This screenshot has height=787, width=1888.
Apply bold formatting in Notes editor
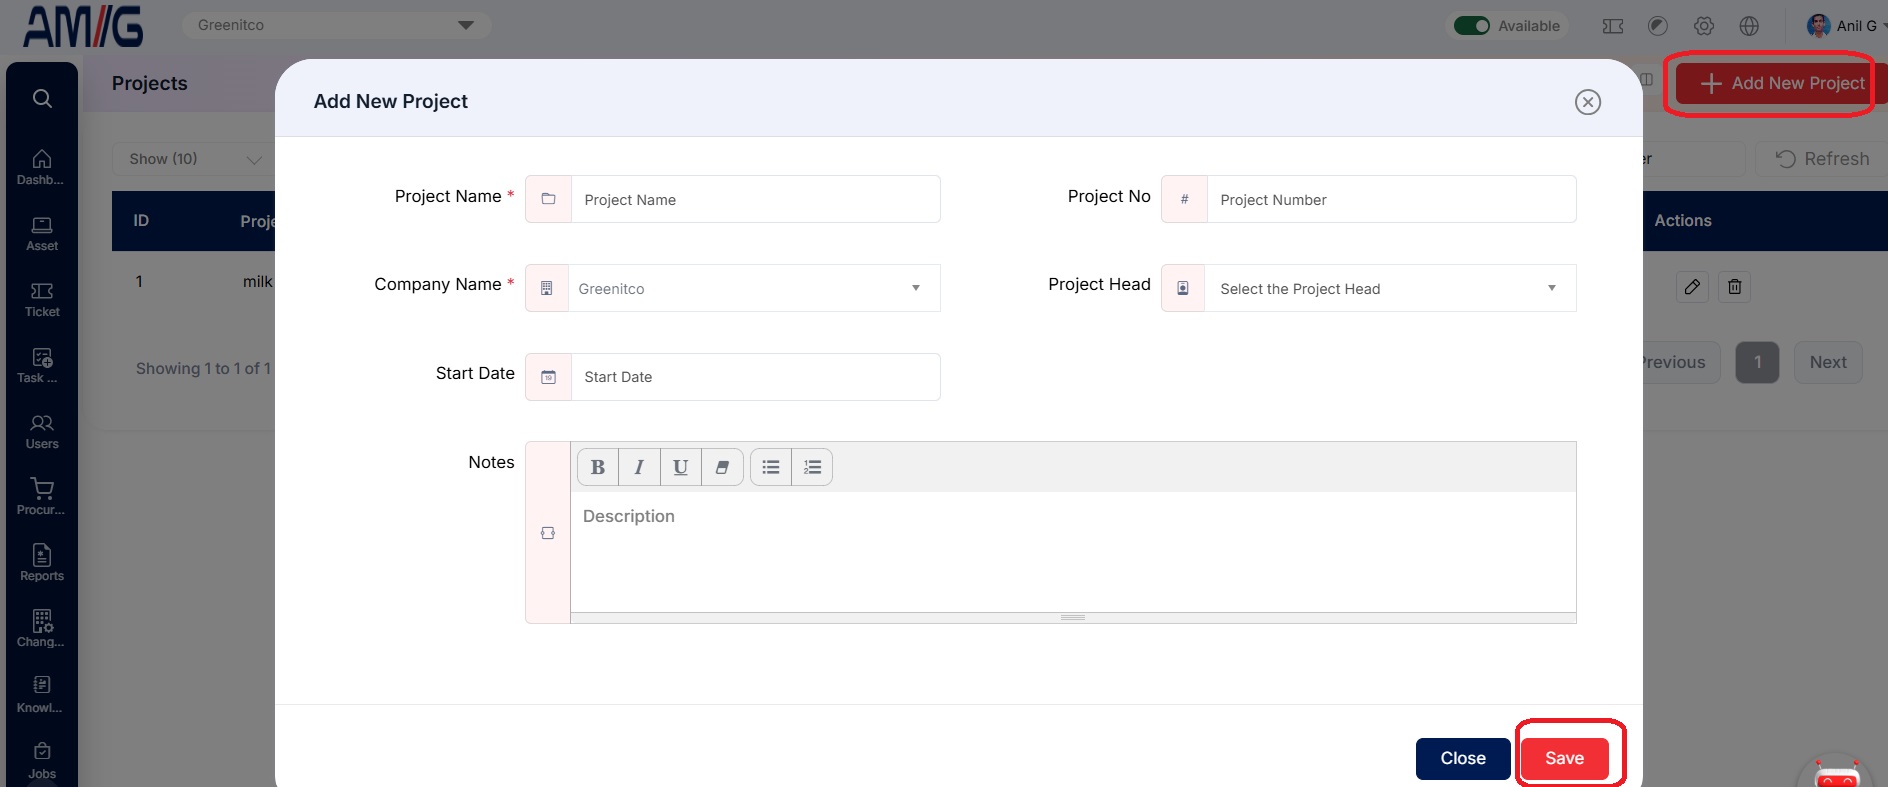pyautogui.click(x=598, y=467)
